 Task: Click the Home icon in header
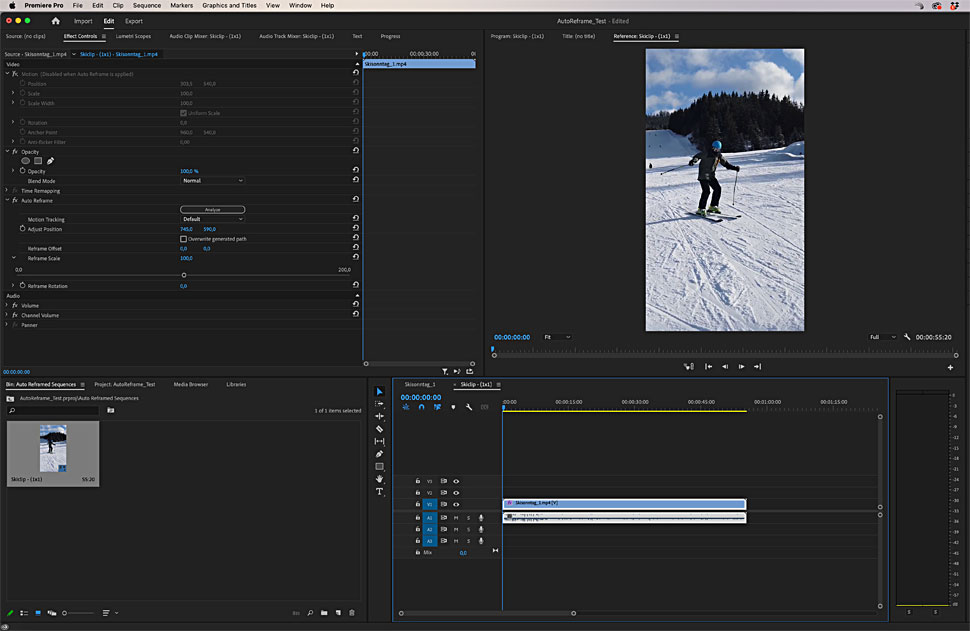point(56,21)
